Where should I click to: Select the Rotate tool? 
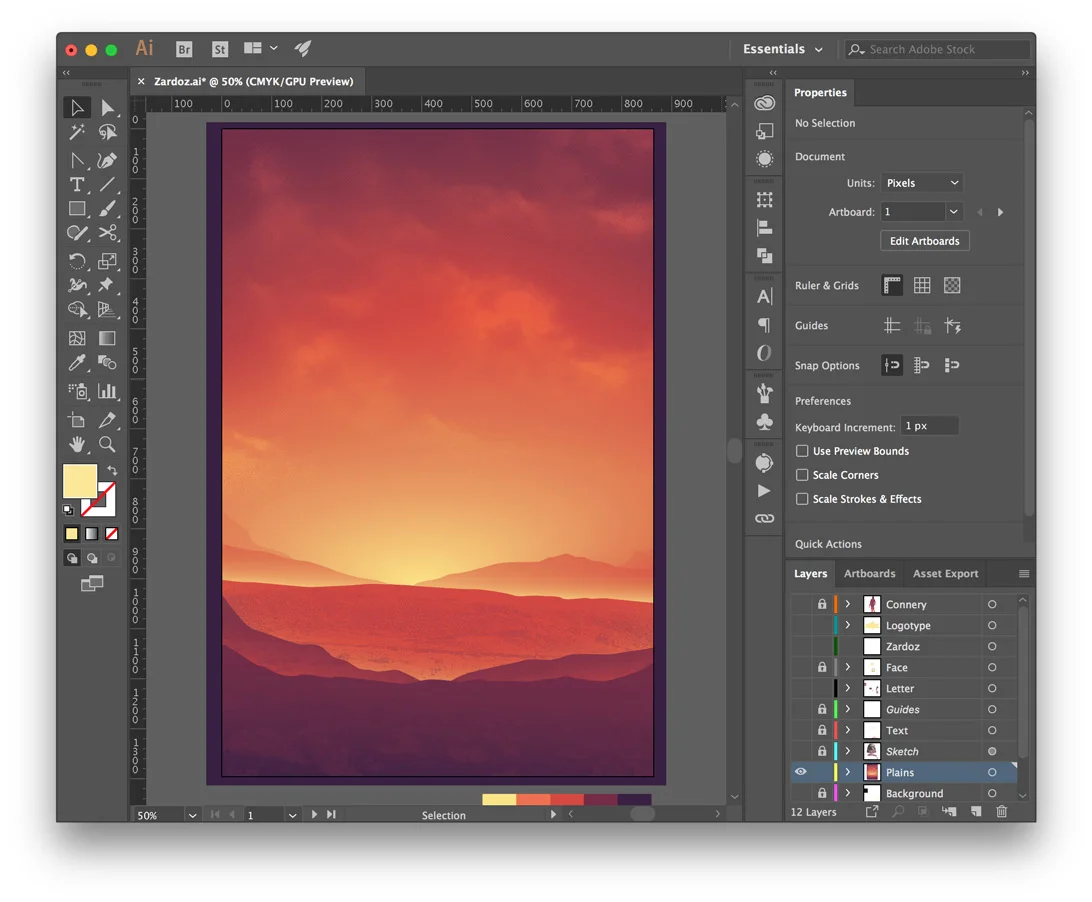(77, 261)
